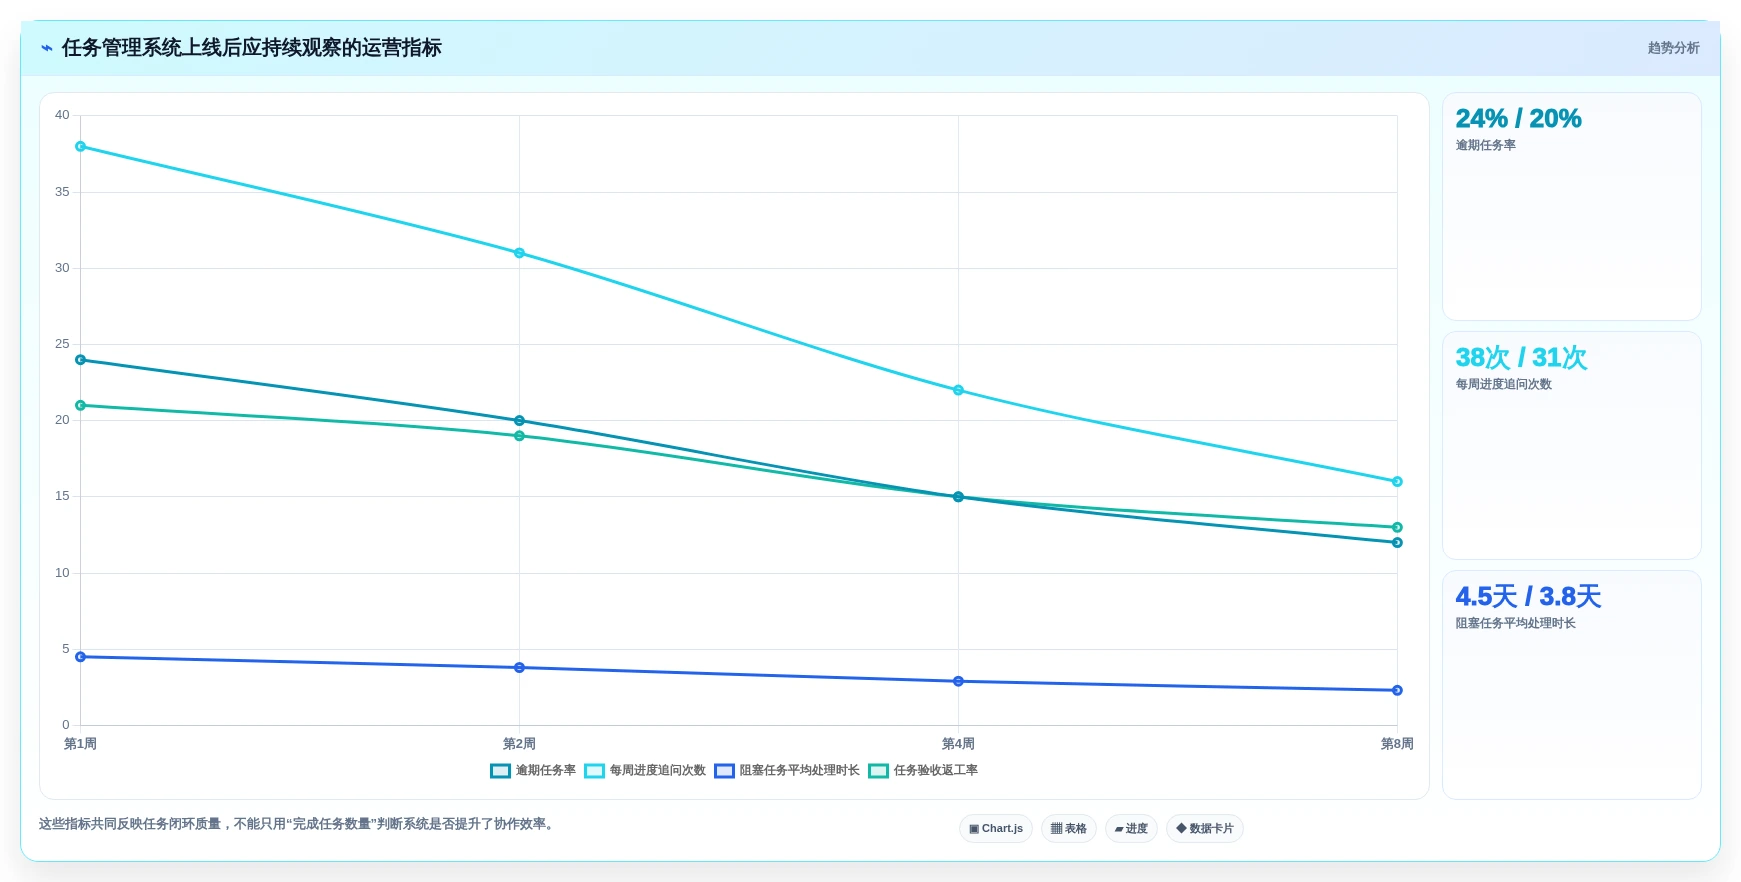Click the 逾期任务率 point at 第2周
This screenshot has height=882, width=1741.
click(519, 421)
